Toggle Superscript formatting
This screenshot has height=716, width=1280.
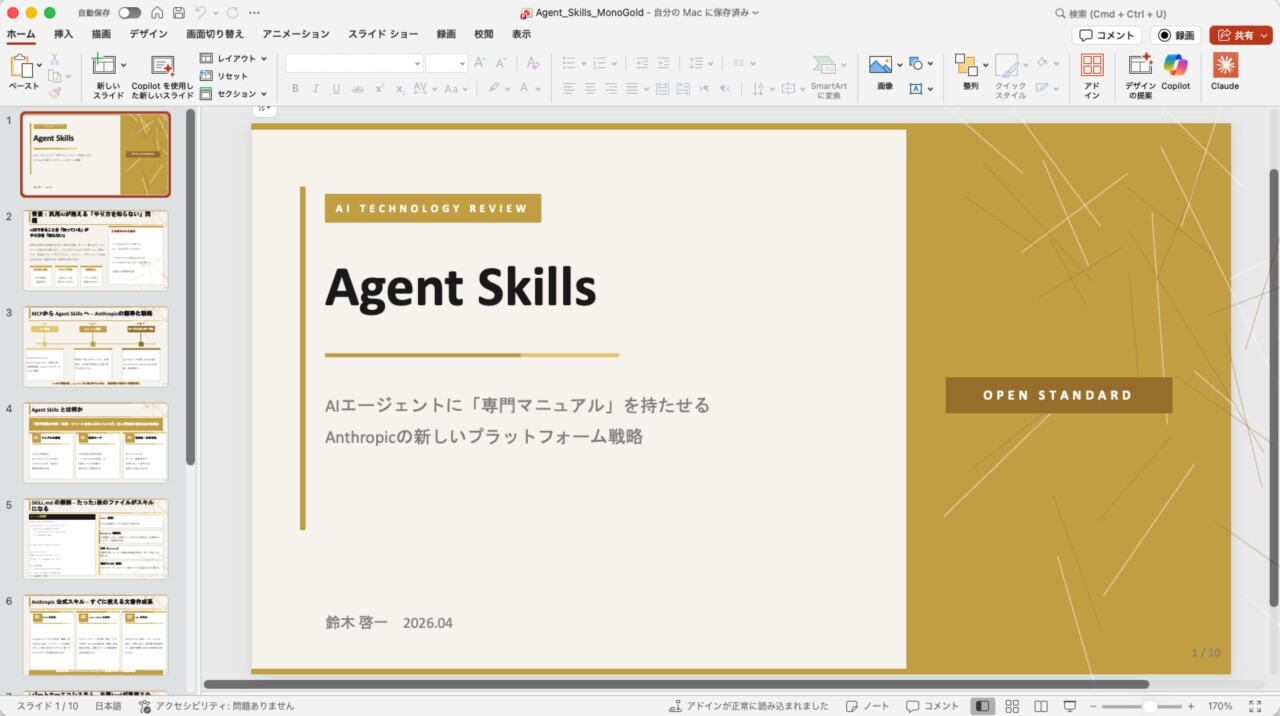[x=380, y=89]
